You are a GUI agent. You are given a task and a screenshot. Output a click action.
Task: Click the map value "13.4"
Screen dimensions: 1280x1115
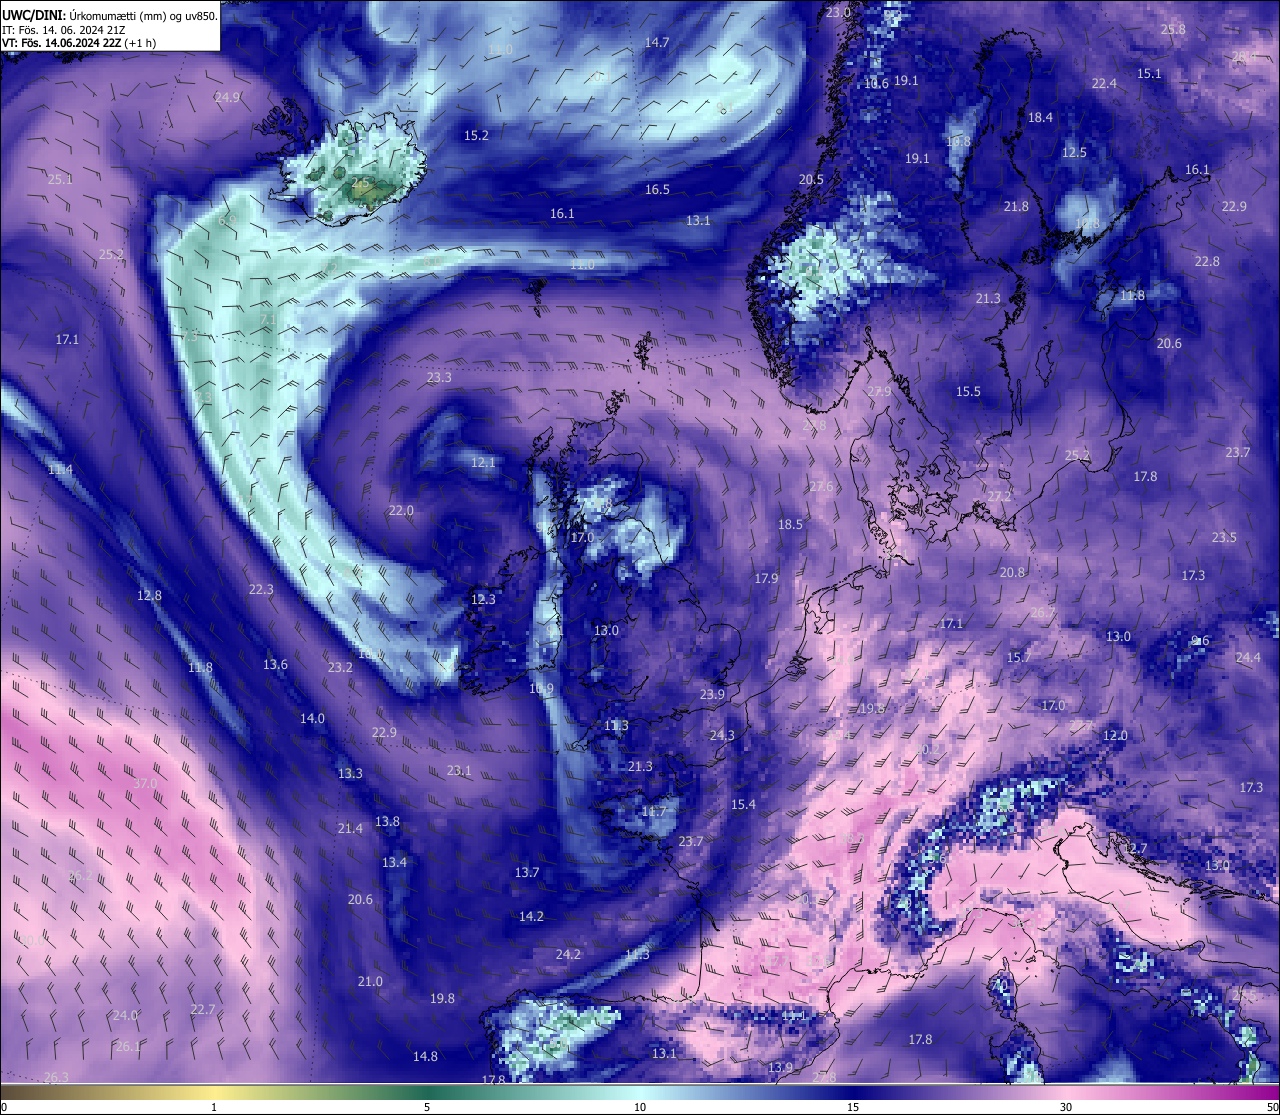(x=394, y=862)
